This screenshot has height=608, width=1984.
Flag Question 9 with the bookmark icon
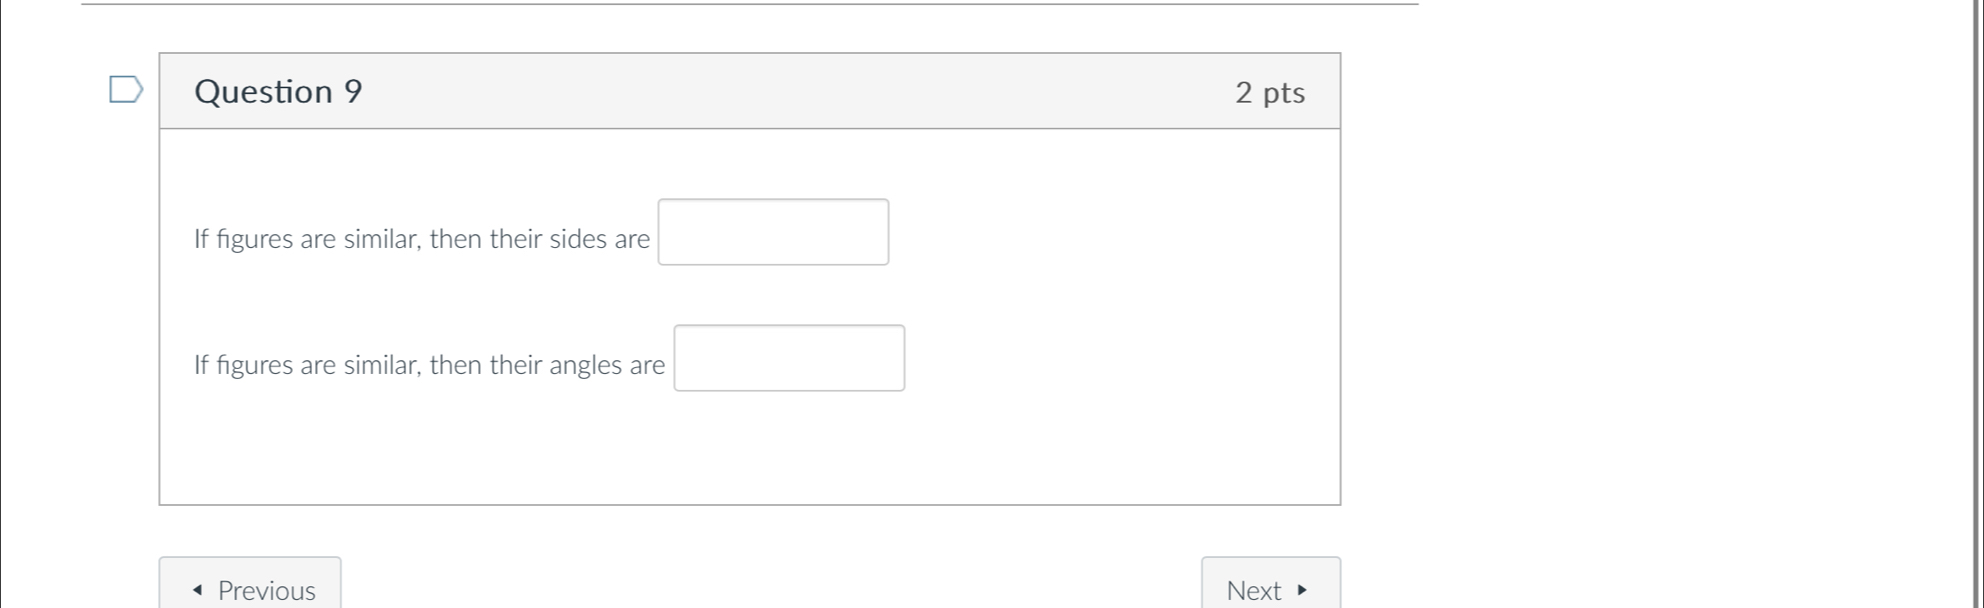126,90
